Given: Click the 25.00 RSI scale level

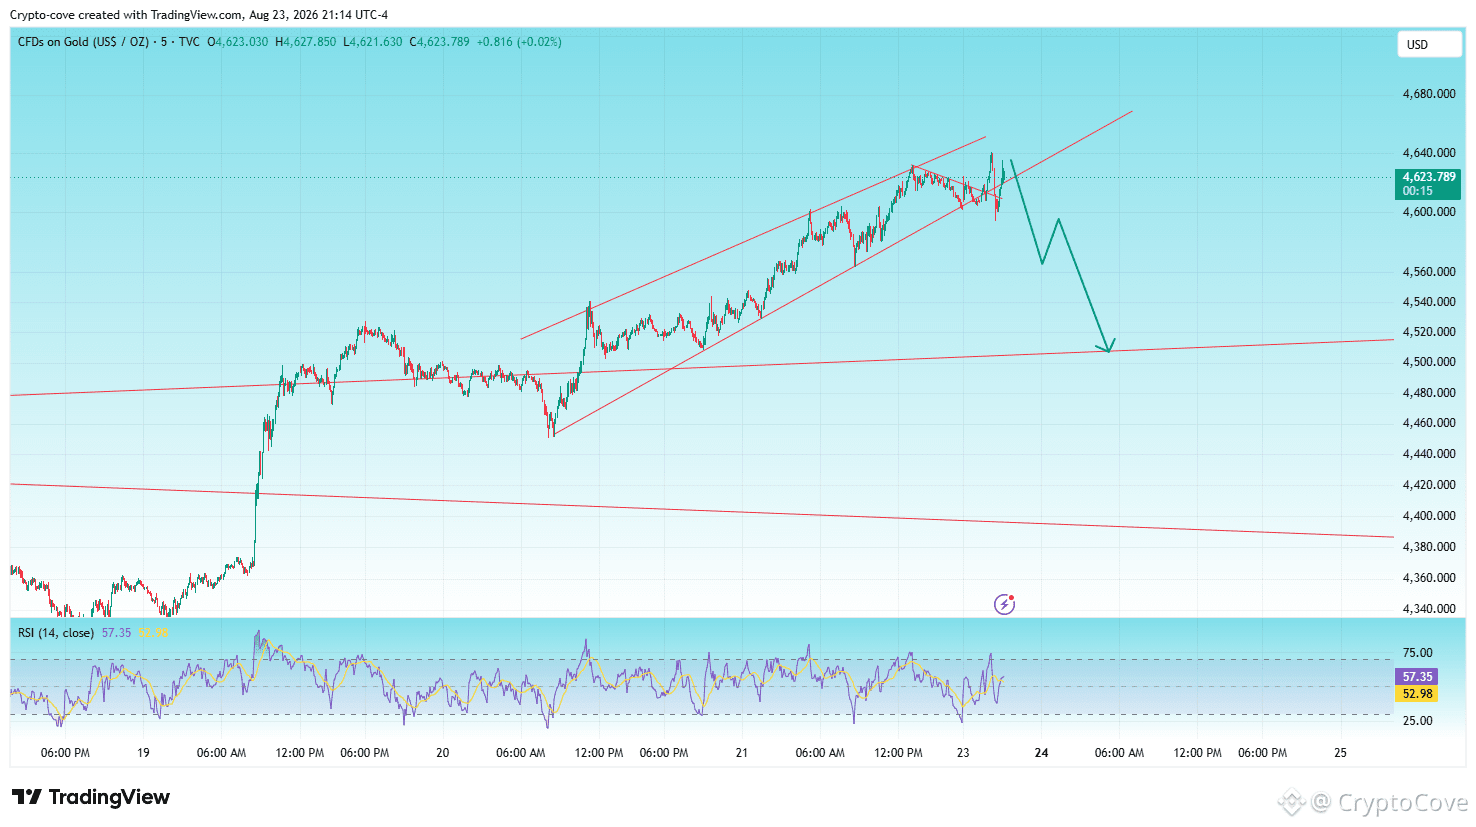Looking at the screenshot, I should (x=1418, y=721).
